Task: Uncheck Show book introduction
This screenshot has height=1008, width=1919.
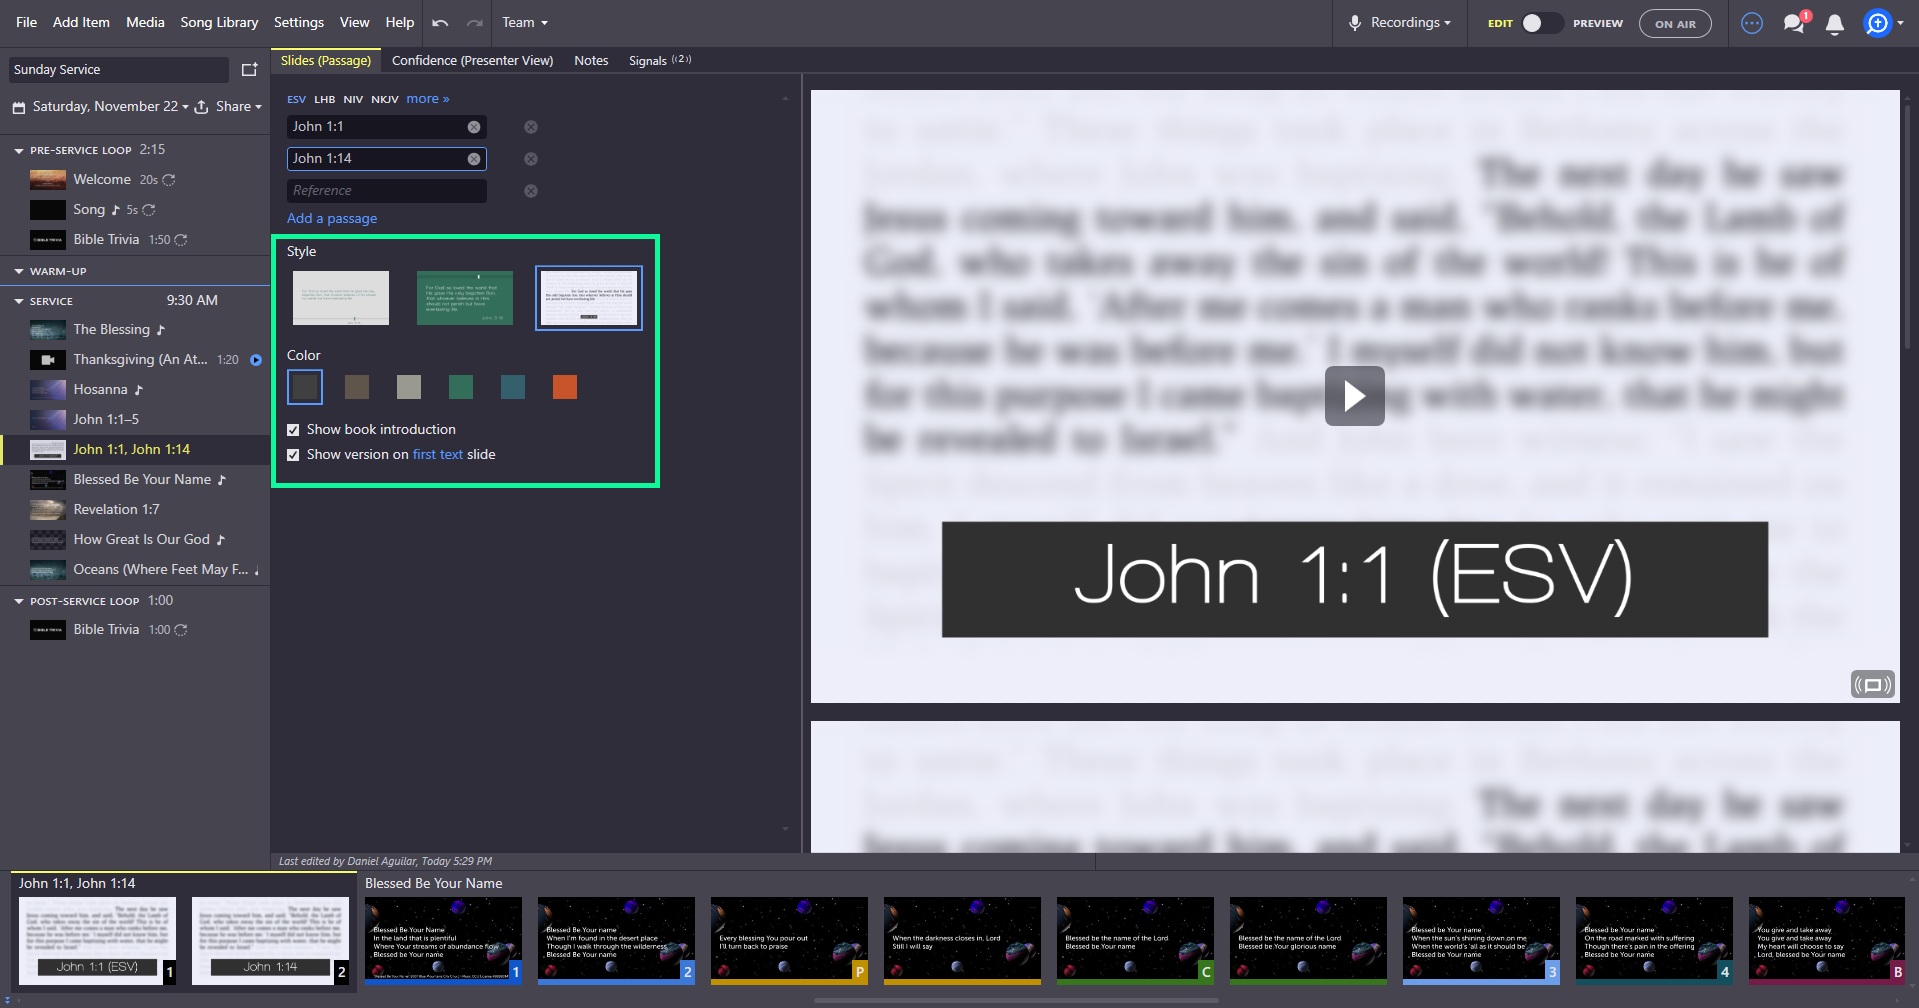Action: [x=293, y=430]
